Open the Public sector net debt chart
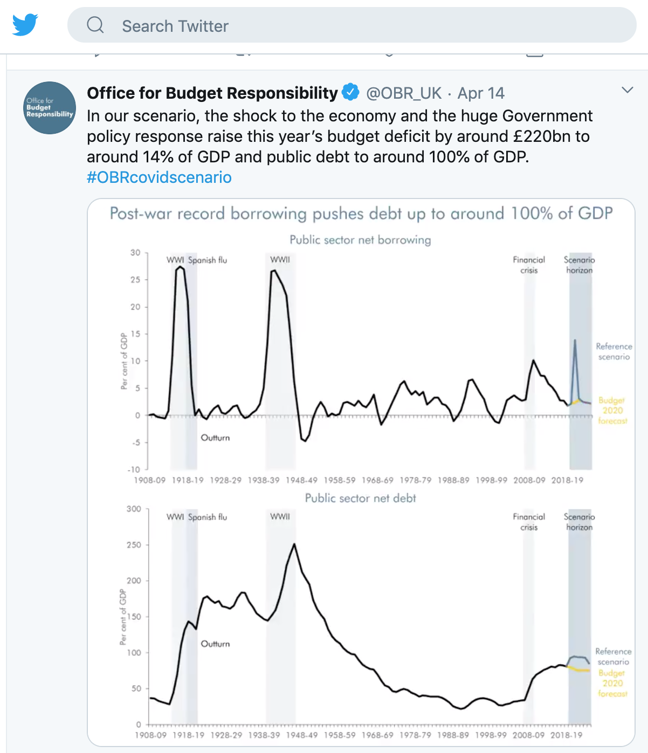This screenshot has width=648, height=753. 360,615
